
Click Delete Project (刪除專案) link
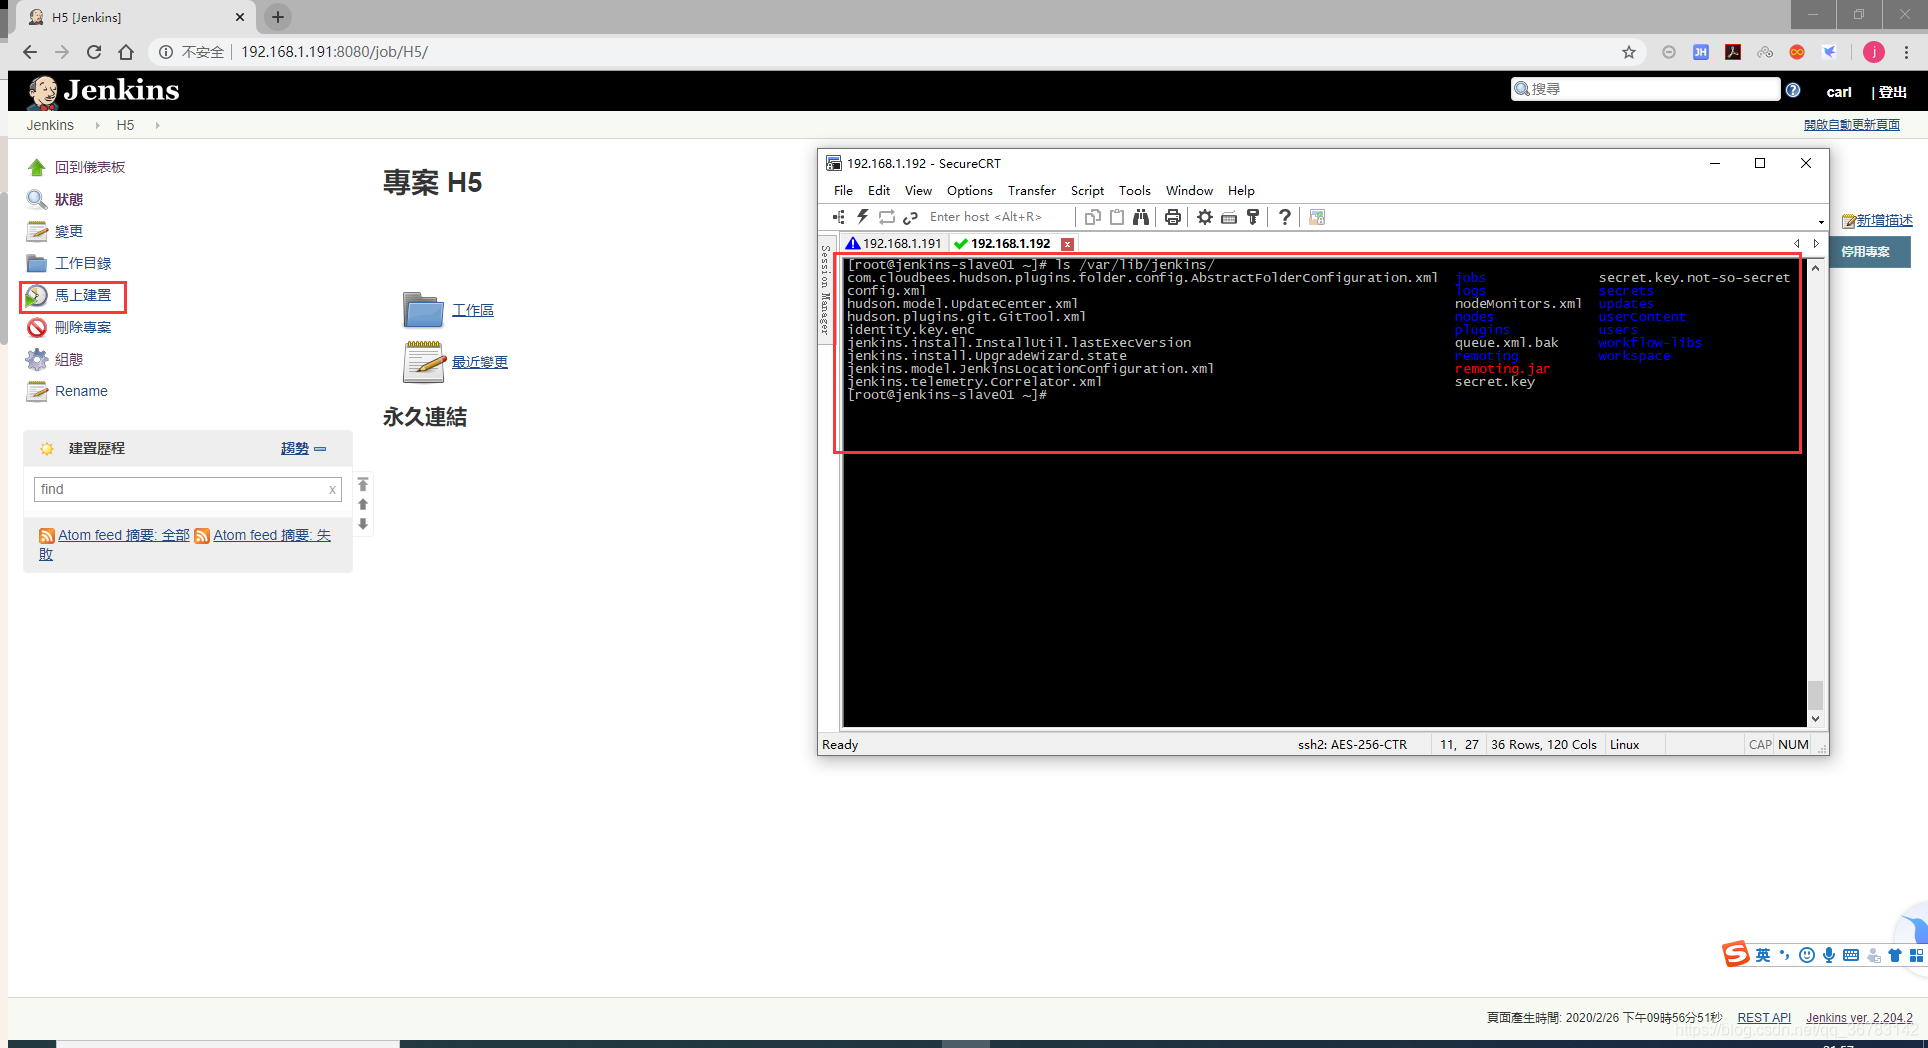pos(83,328)
